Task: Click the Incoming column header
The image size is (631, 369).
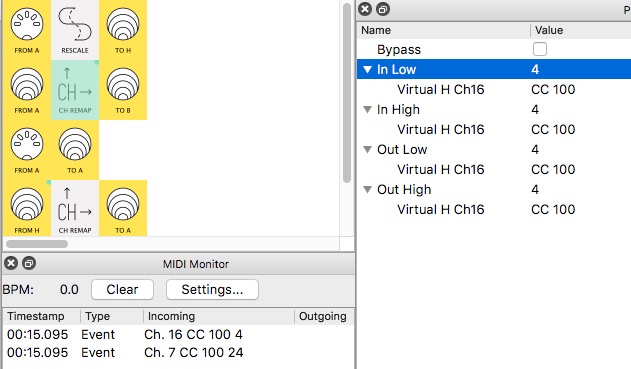Action: 219,316
